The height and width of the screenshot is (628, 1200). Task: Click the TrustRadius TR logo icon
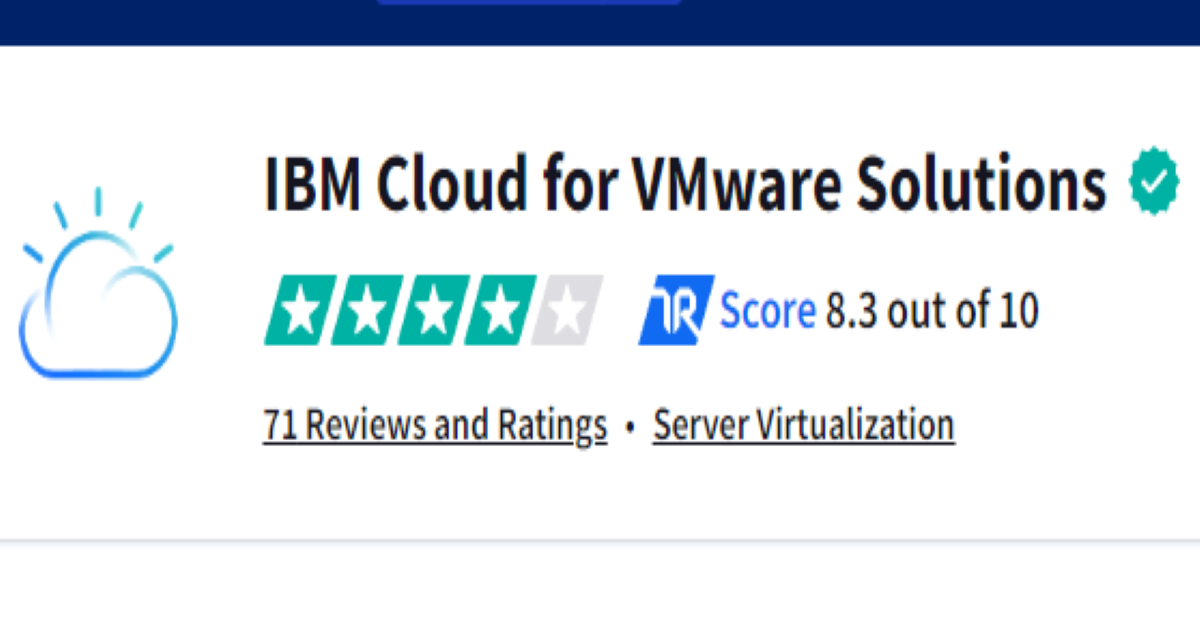coord(676,311)
